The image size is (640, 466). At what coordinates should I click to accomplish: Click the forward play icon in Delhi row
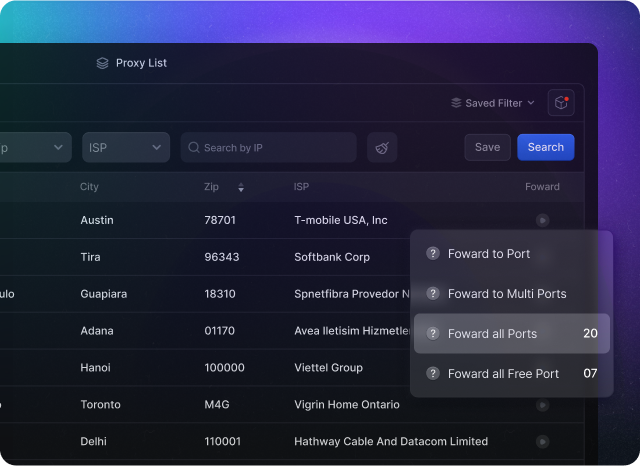(542, 441)
